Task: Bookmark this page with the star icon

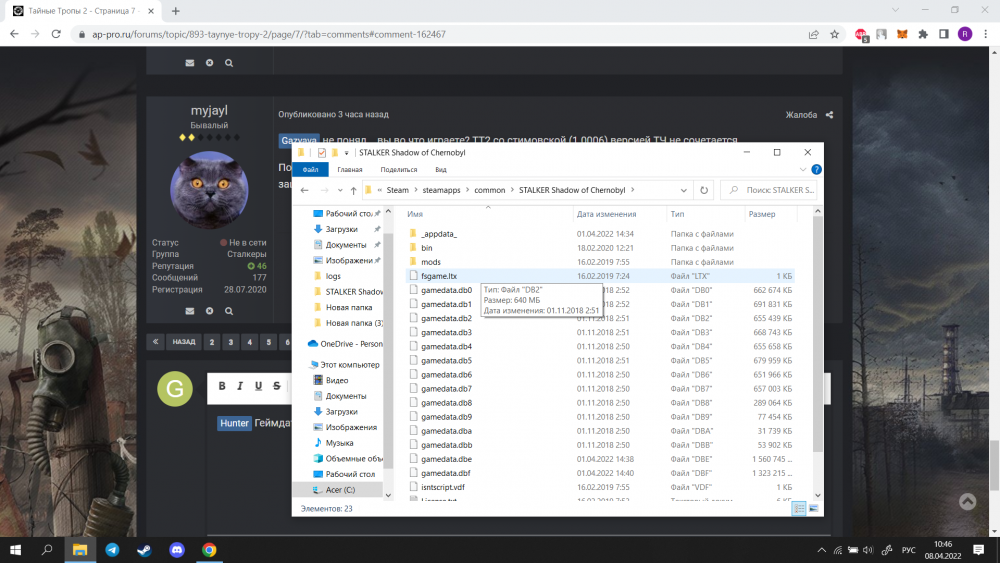Action: [x=834, y=33]
